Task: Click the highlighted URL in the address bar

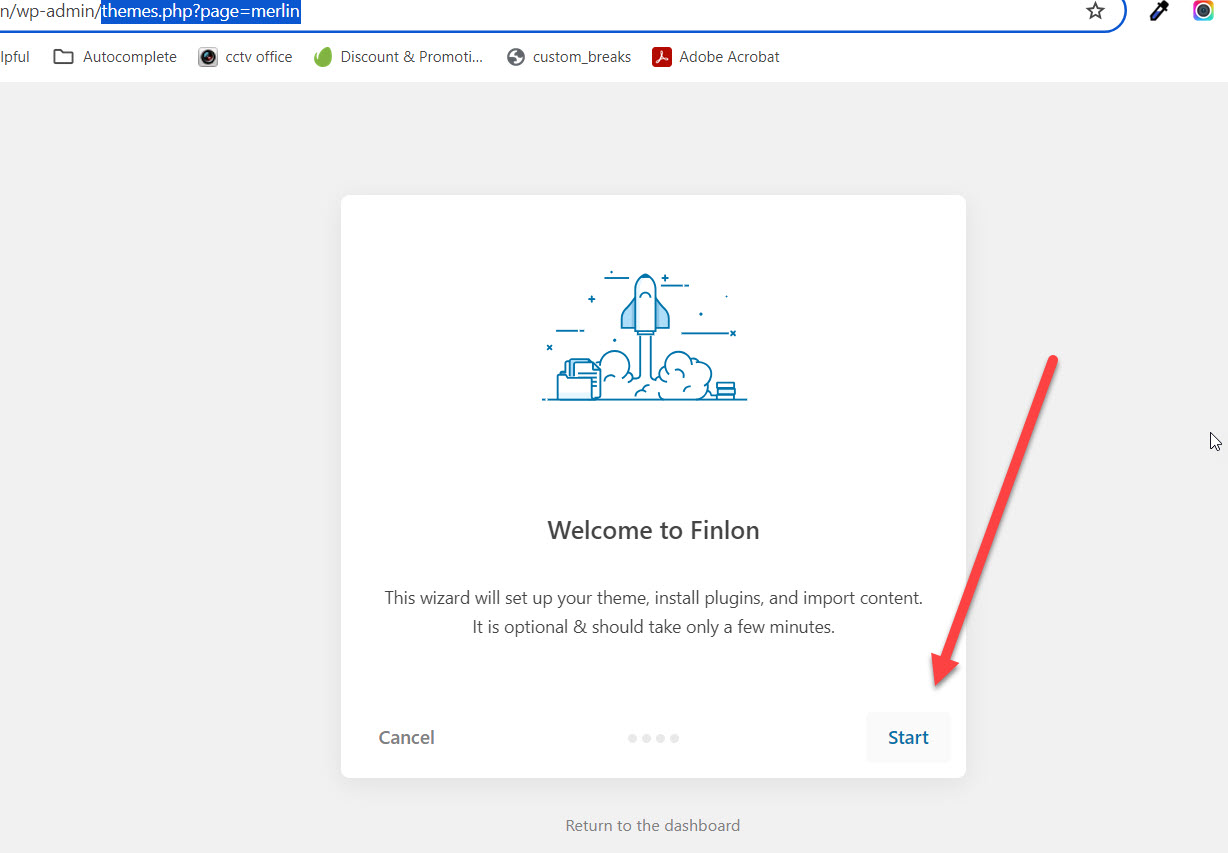Action: [x=200, y=12]
